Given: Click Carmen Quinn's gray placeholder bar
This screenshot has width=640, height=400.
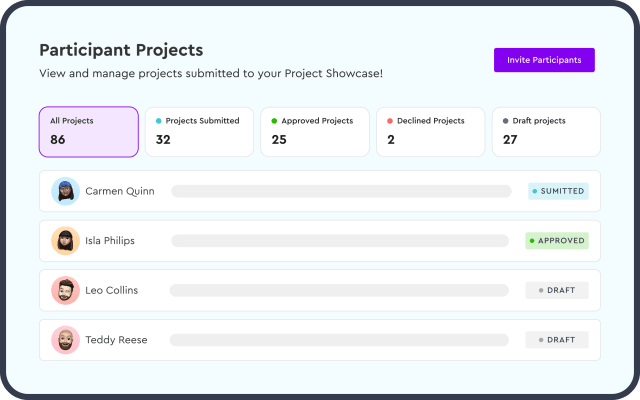Looking at the screenshot, I should coord(340,191).
